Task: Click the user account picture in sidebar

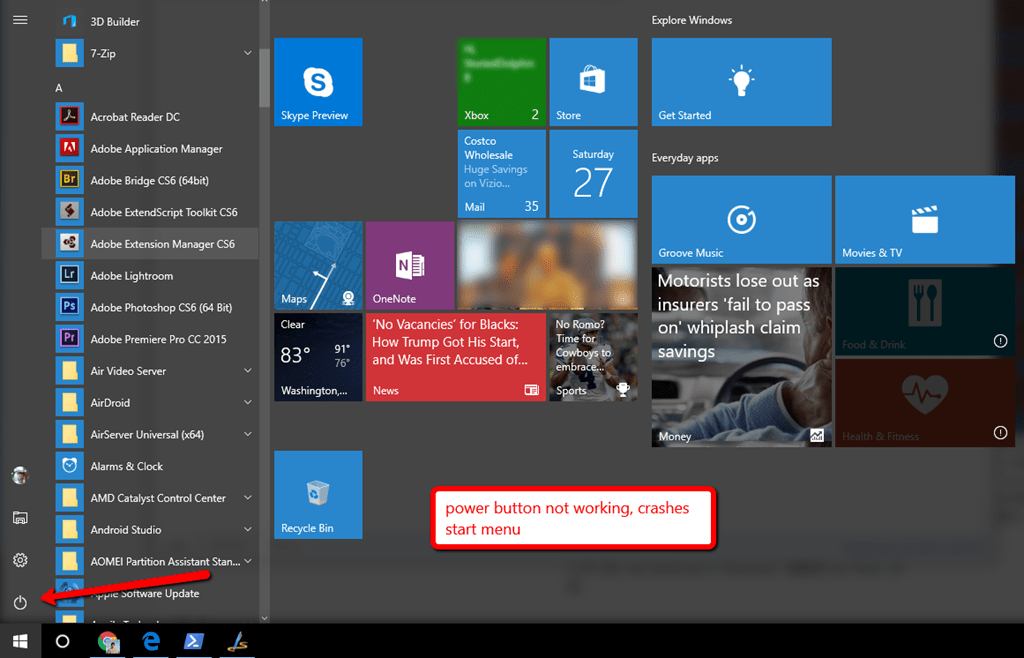Action: (x=20, y=475)
